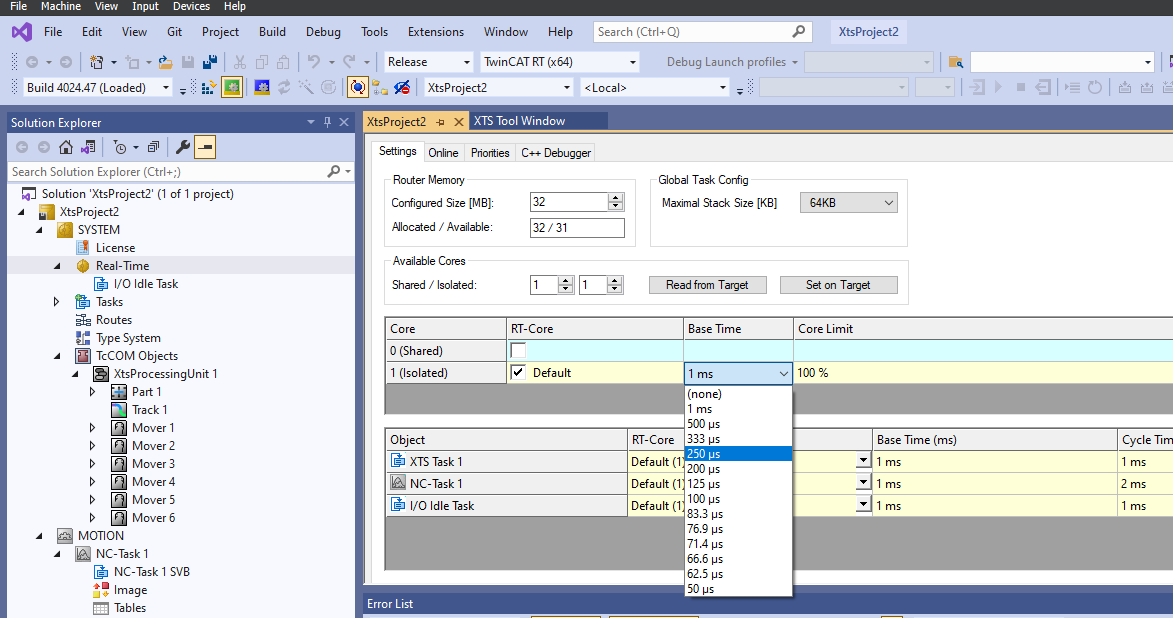Open the Git menu

pyautogui.click(x=174, y=31)
